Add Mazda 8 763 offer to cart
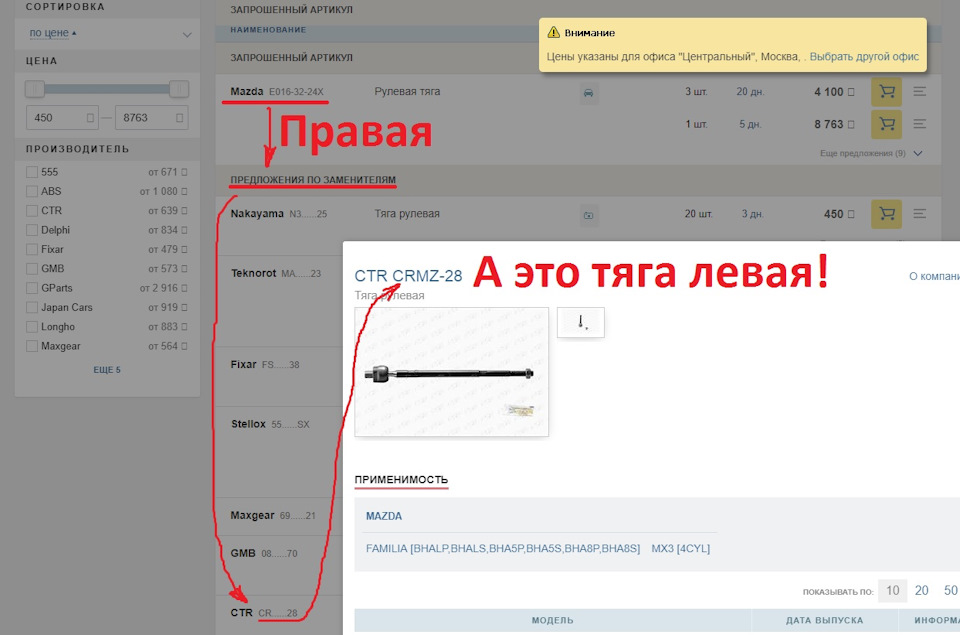The height and width of the screenshot is (635, 960). coord(886,124)
